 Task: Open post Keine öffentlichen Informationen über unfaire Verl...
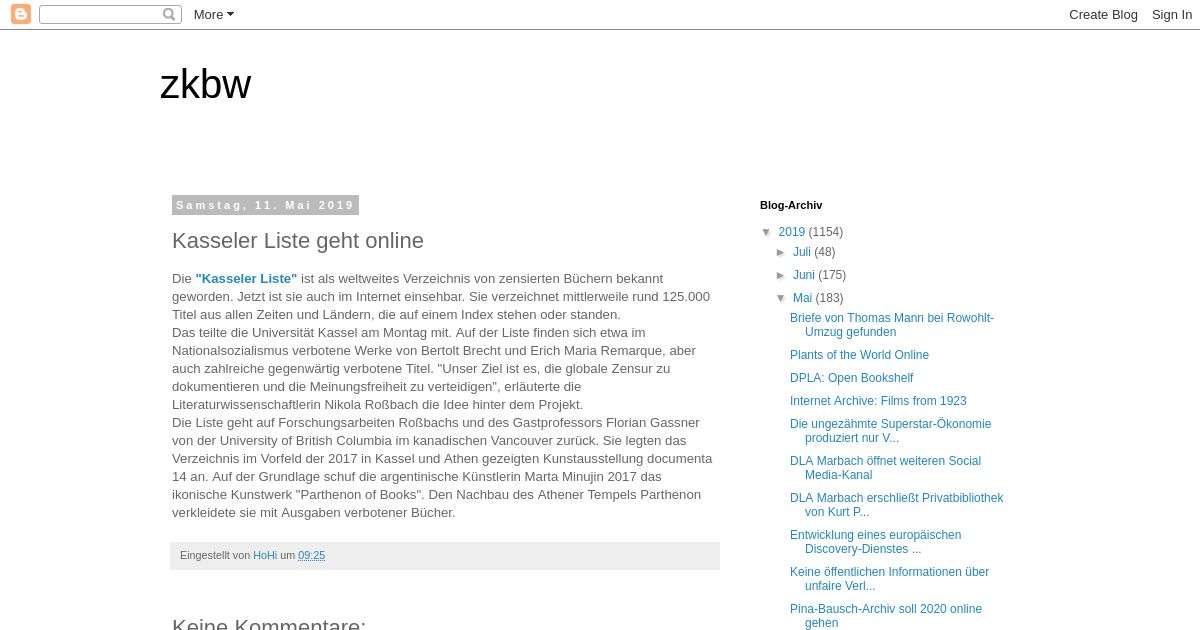(x=889, y=579)
